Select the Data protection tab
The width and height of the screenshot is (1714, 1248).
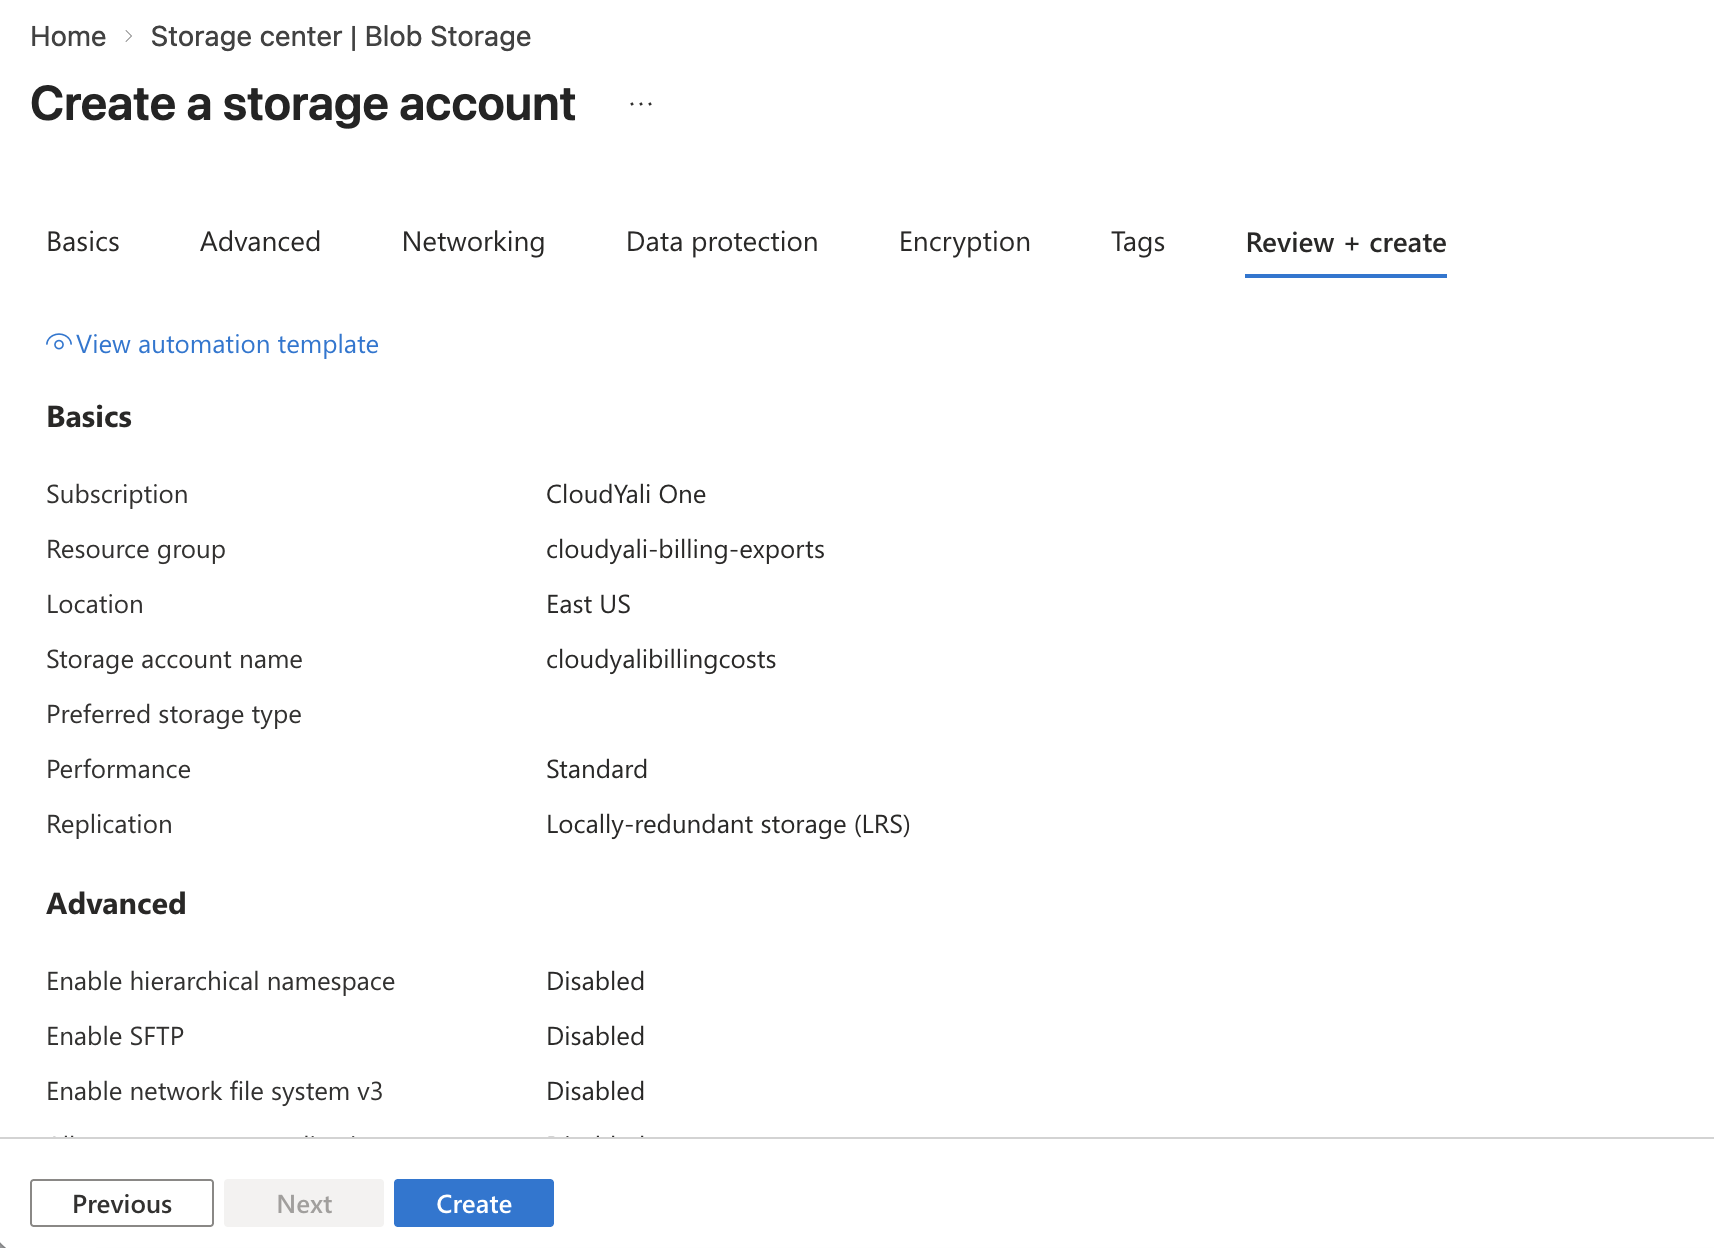721,241
